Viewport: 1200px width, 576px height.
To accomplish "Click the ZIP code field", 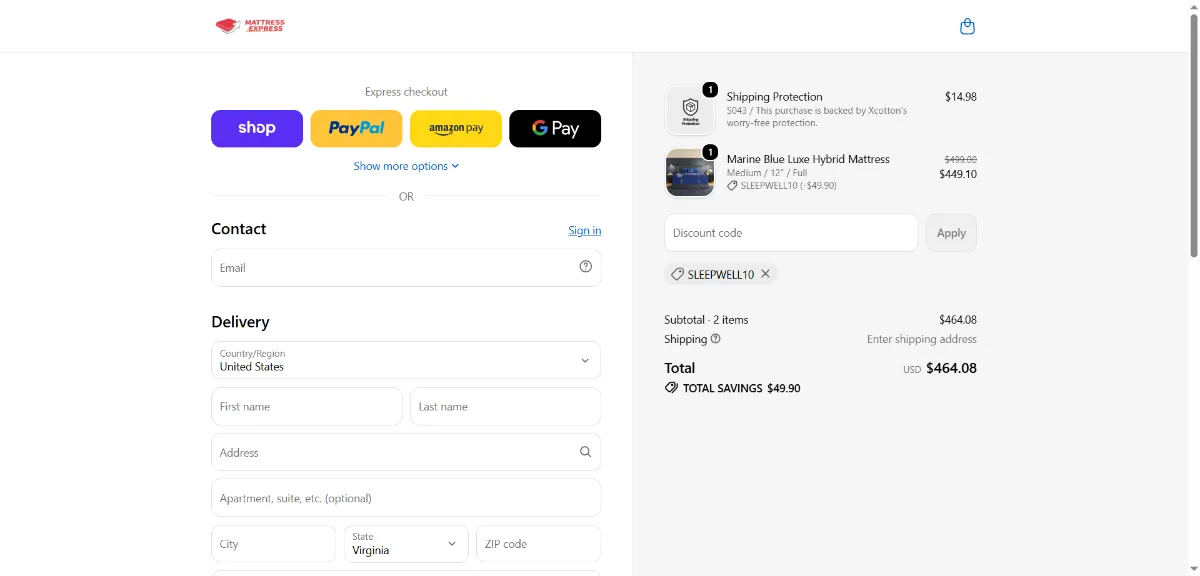I will 539,544.
